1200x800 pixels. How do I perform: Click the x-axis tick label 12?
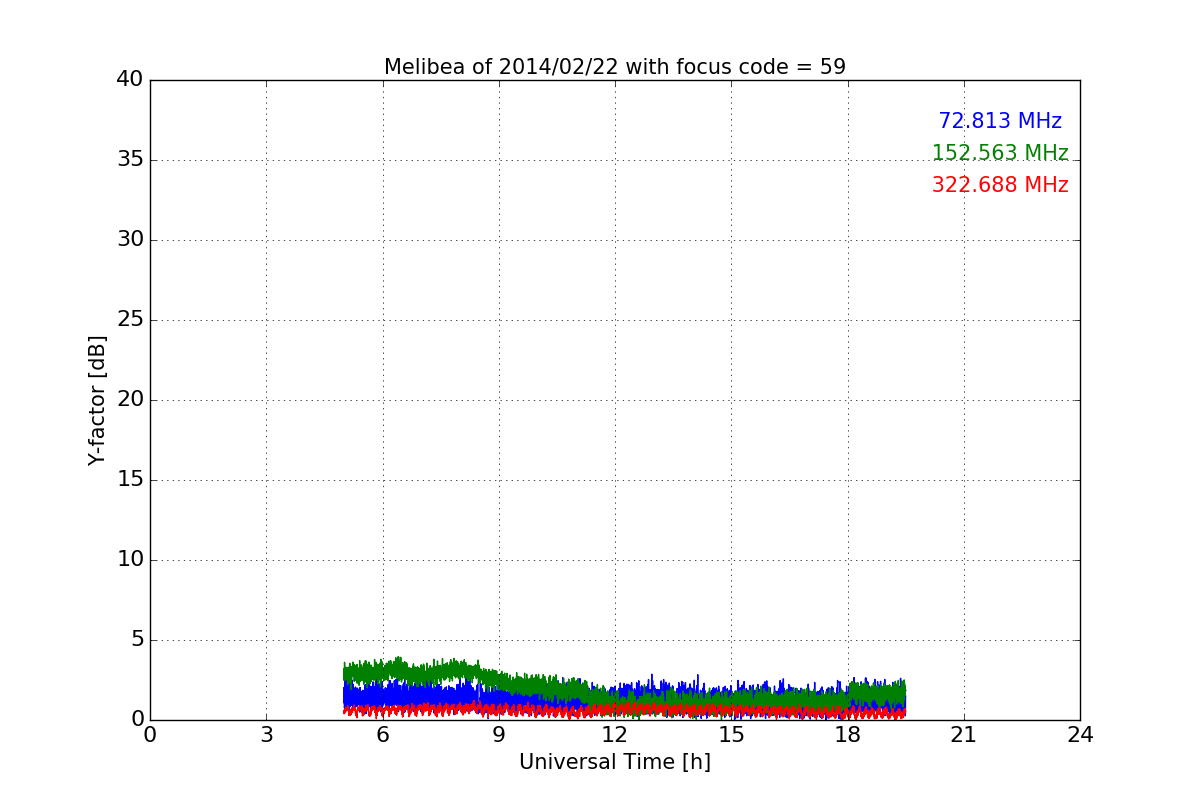click(x=615, y=735)
